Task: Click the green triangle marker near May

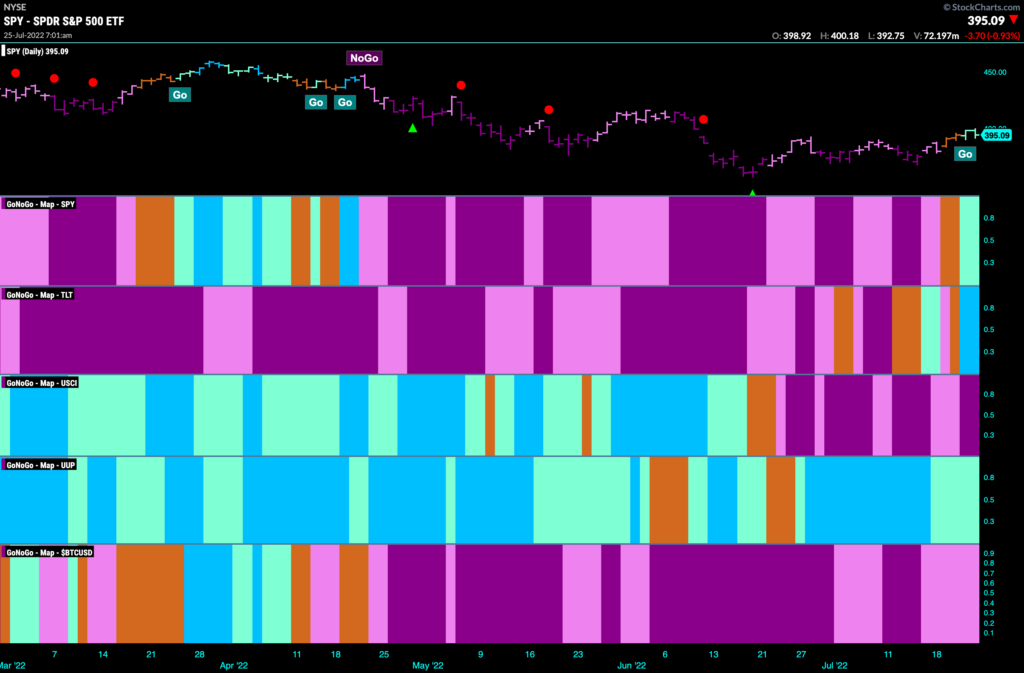Action: tap(413, 129)
